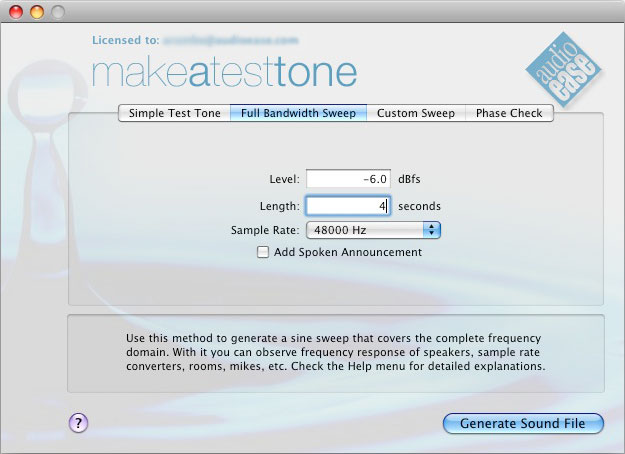
Task: Click the sine sweep description text
Action: 335,352
